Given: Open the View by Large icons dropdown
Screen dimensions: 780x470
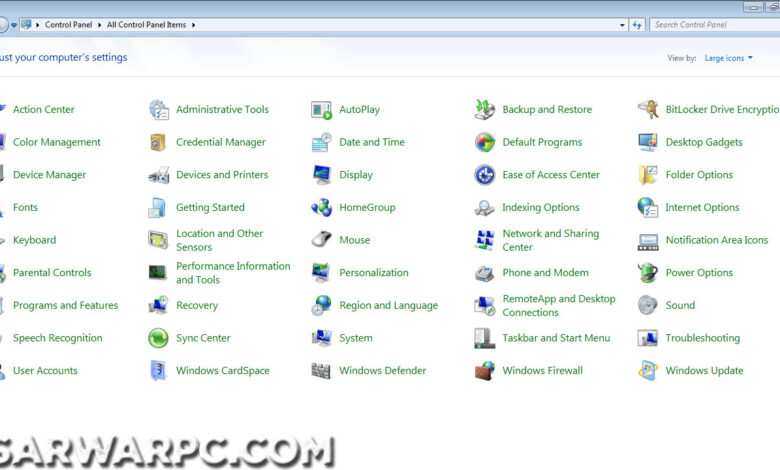Looking at the screenshot, I should (729, 58).
